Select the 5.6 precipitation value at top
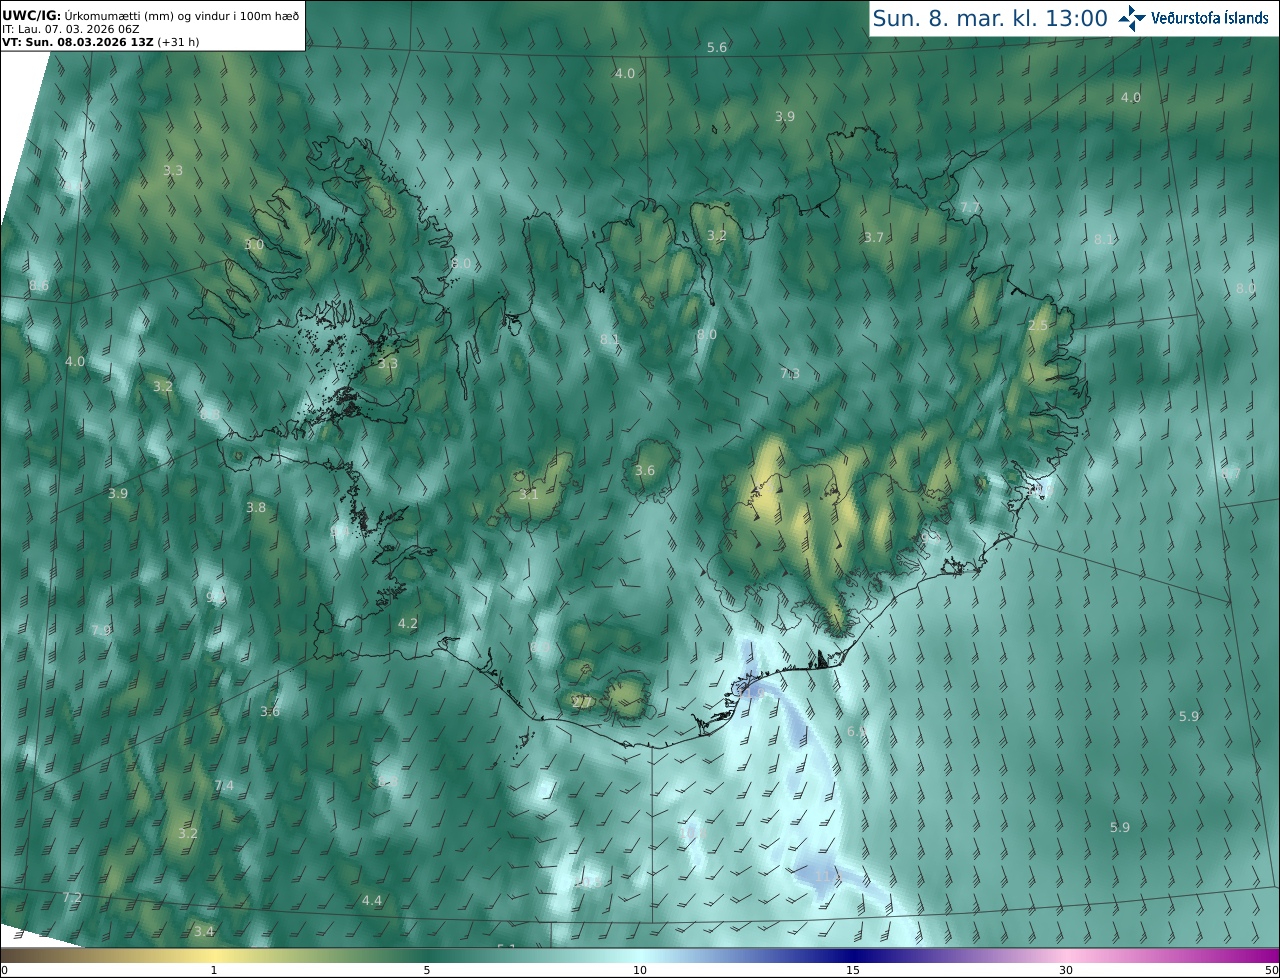Screen dimensions: 1280x978 click(717, 48)
